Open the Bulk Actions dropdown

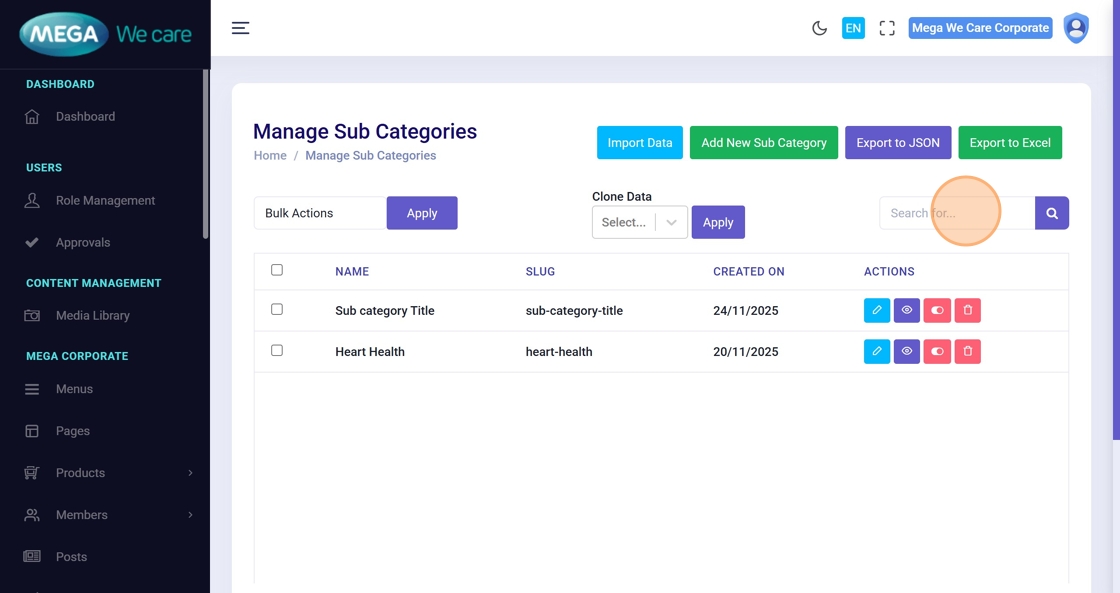click(x=320, y=213)
